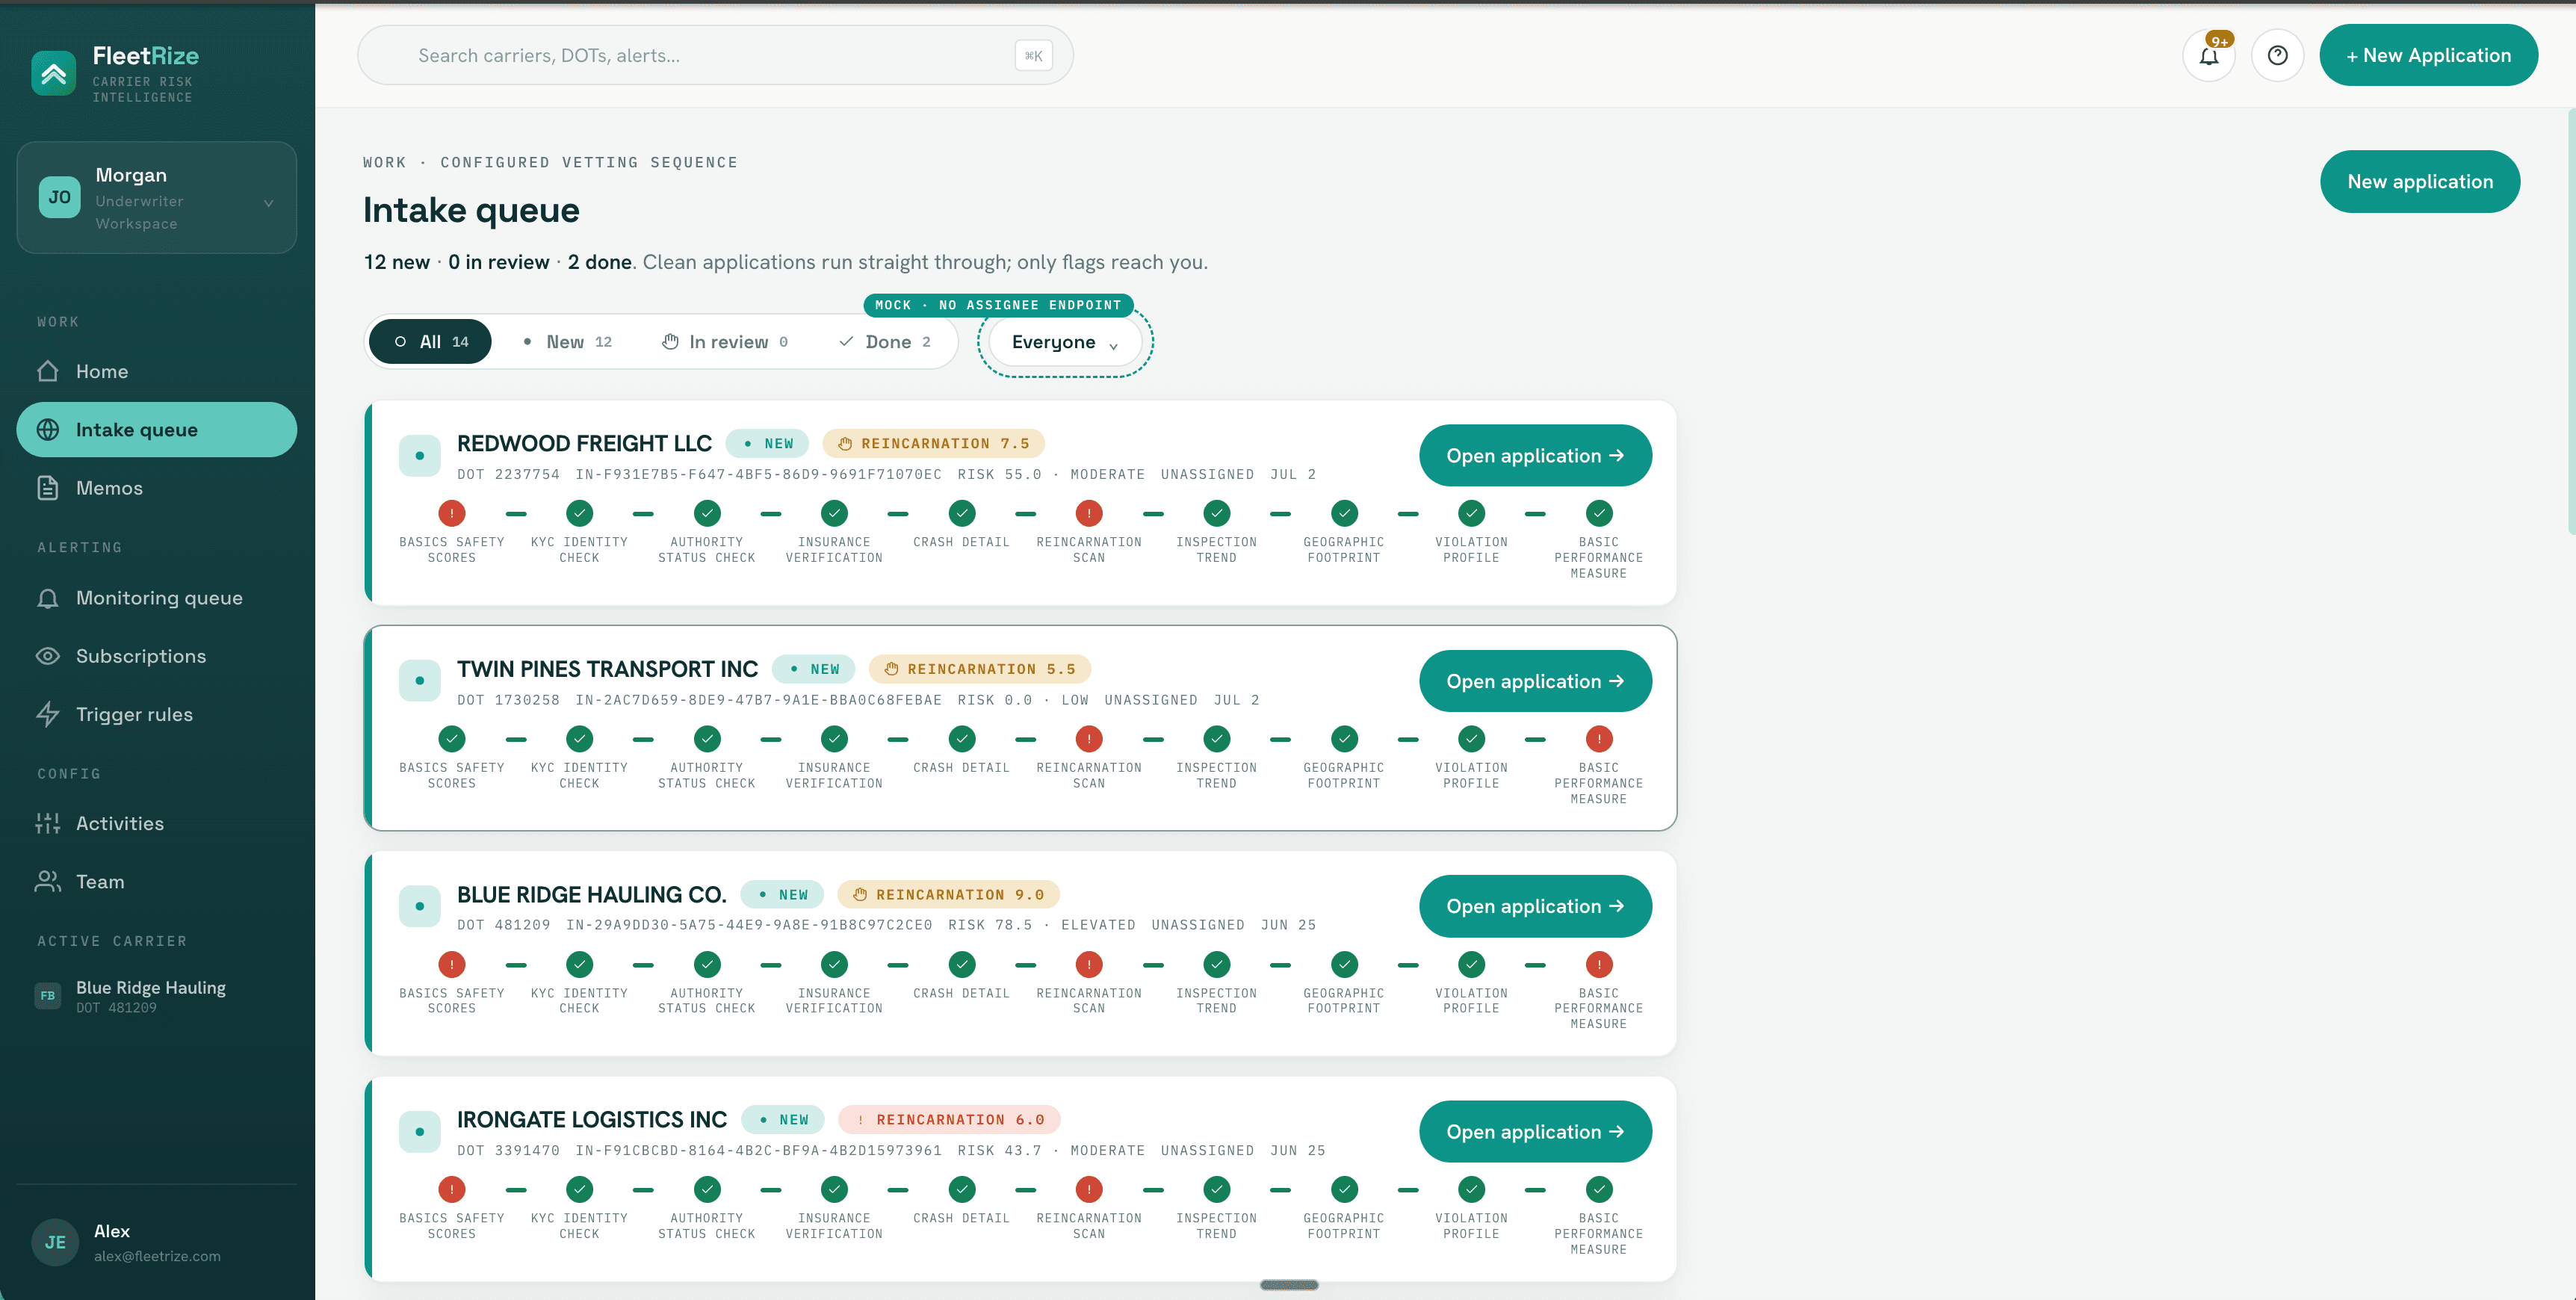The height and width of the screenshot is (1300, 2576).
Task: Open the help question mark icon
Action: pos(2277,56)
